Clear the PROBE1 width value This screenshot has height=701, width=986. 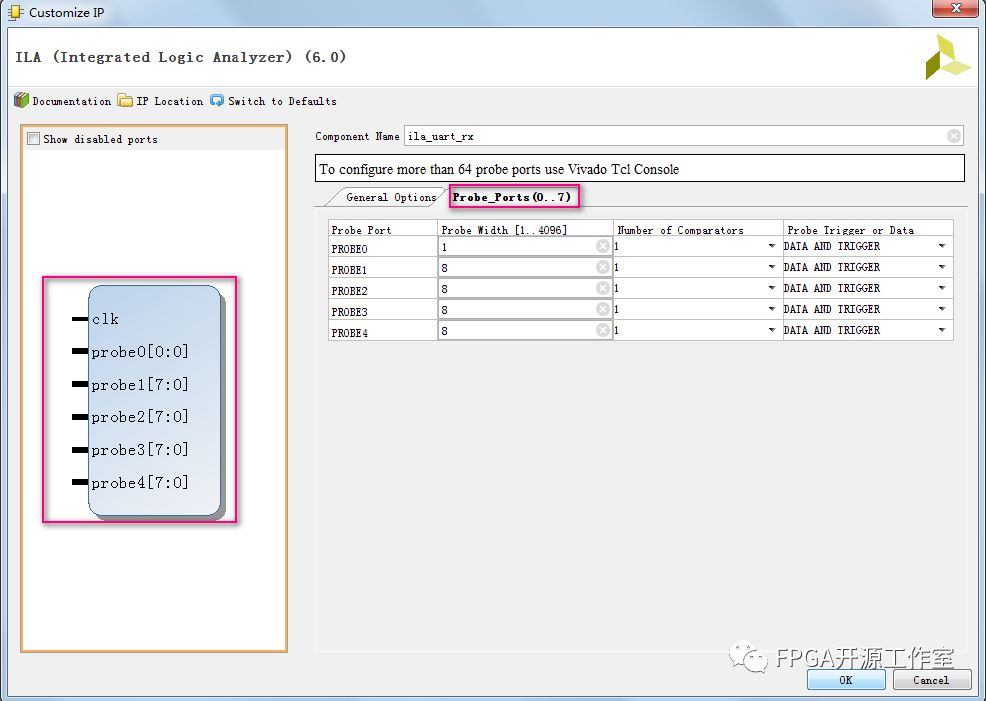(x=602, y=267)
